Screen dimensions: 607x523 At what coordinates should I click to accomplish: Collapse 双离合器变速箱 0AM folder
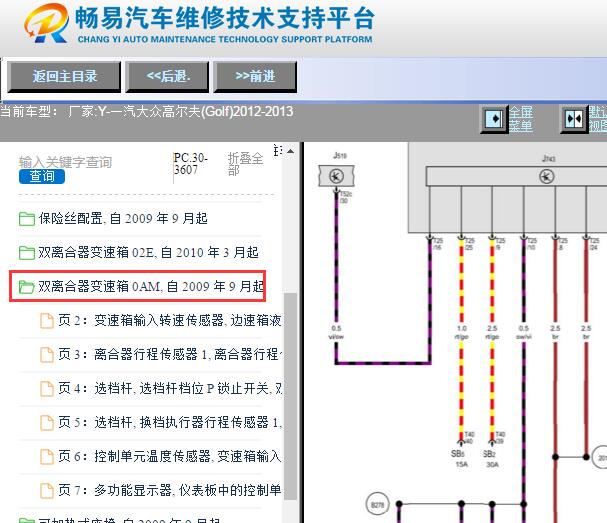coord(151,287)
